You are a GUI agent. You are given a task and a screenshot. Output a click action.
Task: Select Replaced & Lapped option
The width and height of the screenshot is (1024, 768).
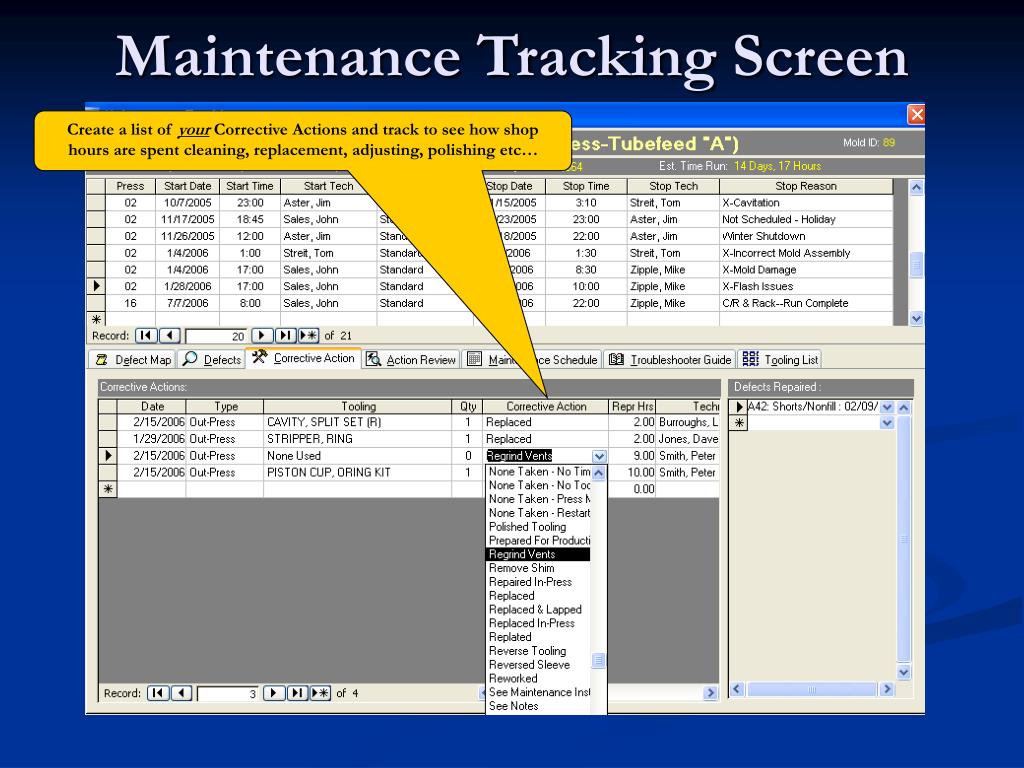pos(538,609)
